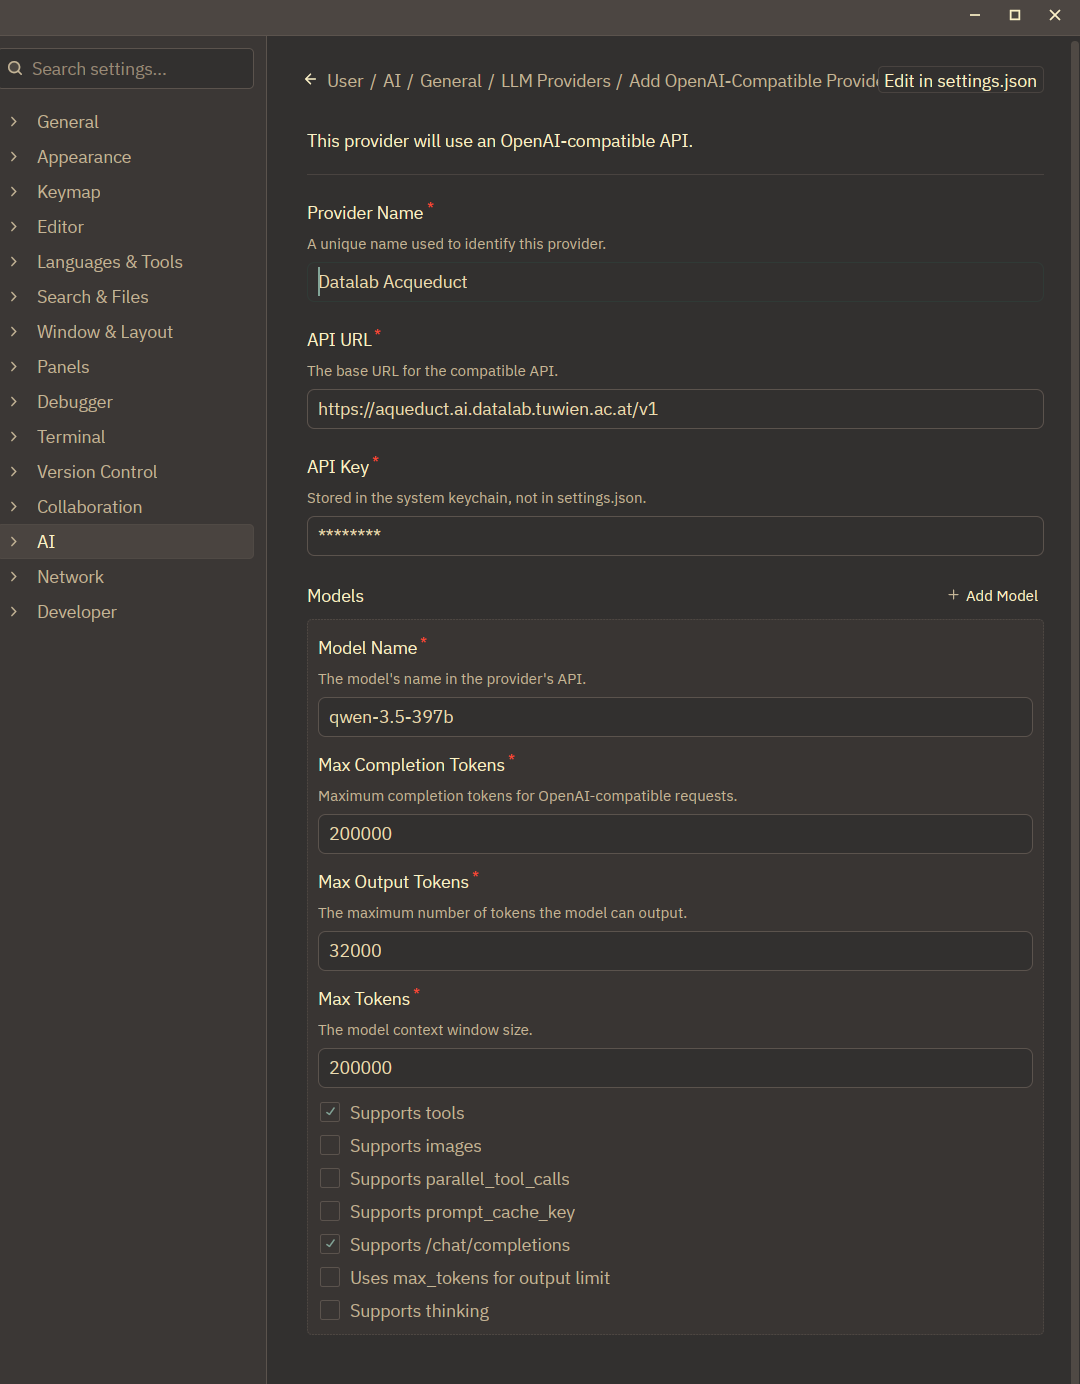The image size is (1080, 1384).
Task: Expand the Panels section chevron
Action: [x=14, y=366]
